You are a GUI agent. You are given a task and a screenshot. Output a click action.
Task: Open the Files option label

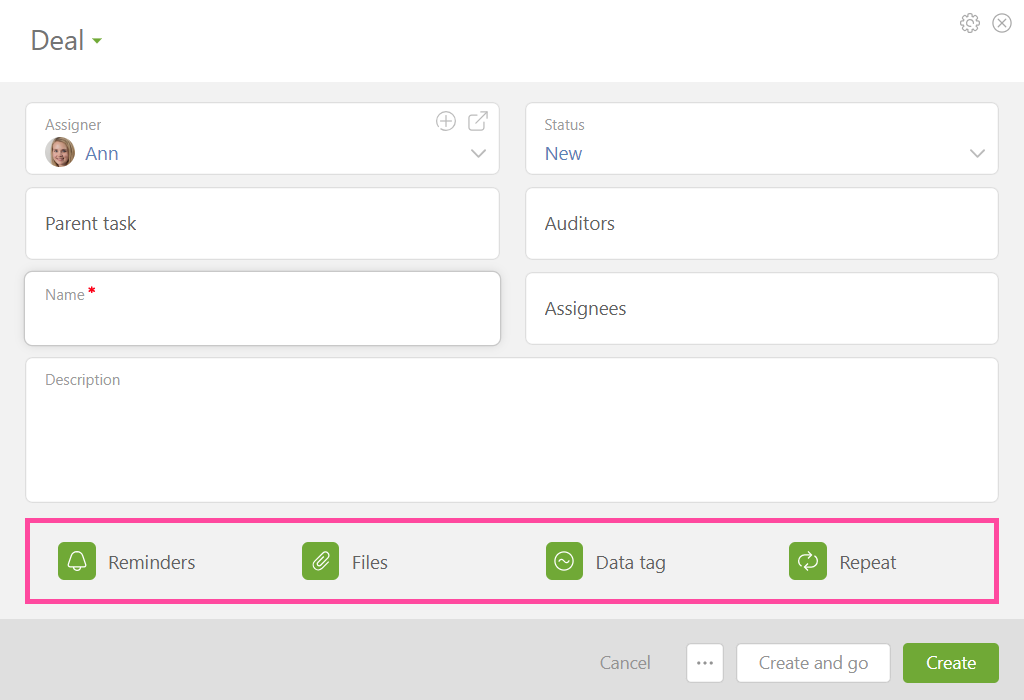370,562
